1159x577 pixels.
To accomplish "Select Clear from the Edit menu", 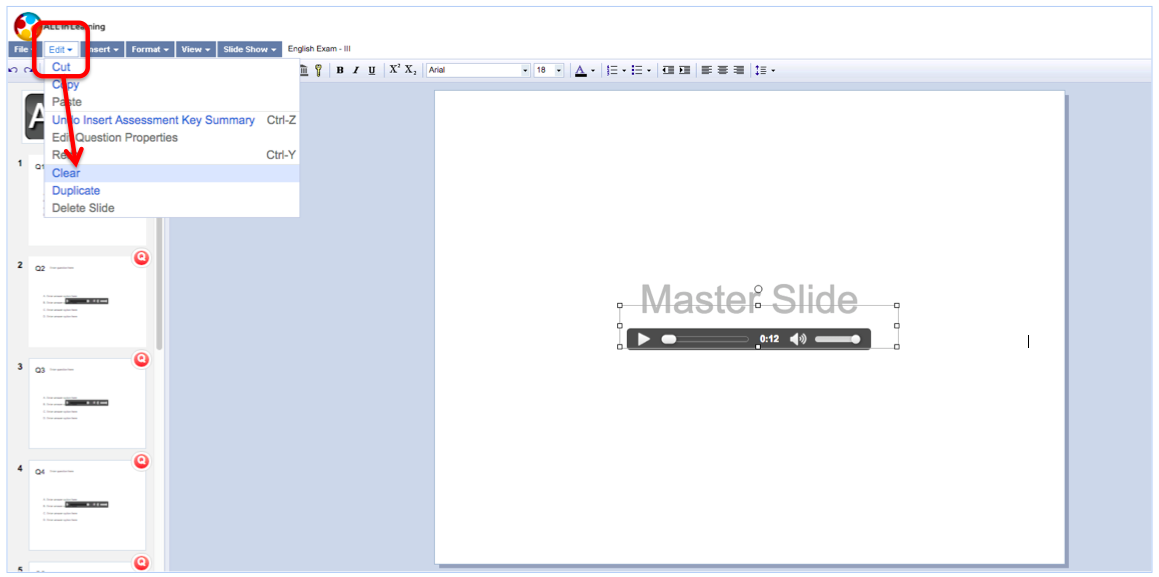I will [x=66, y=173].
